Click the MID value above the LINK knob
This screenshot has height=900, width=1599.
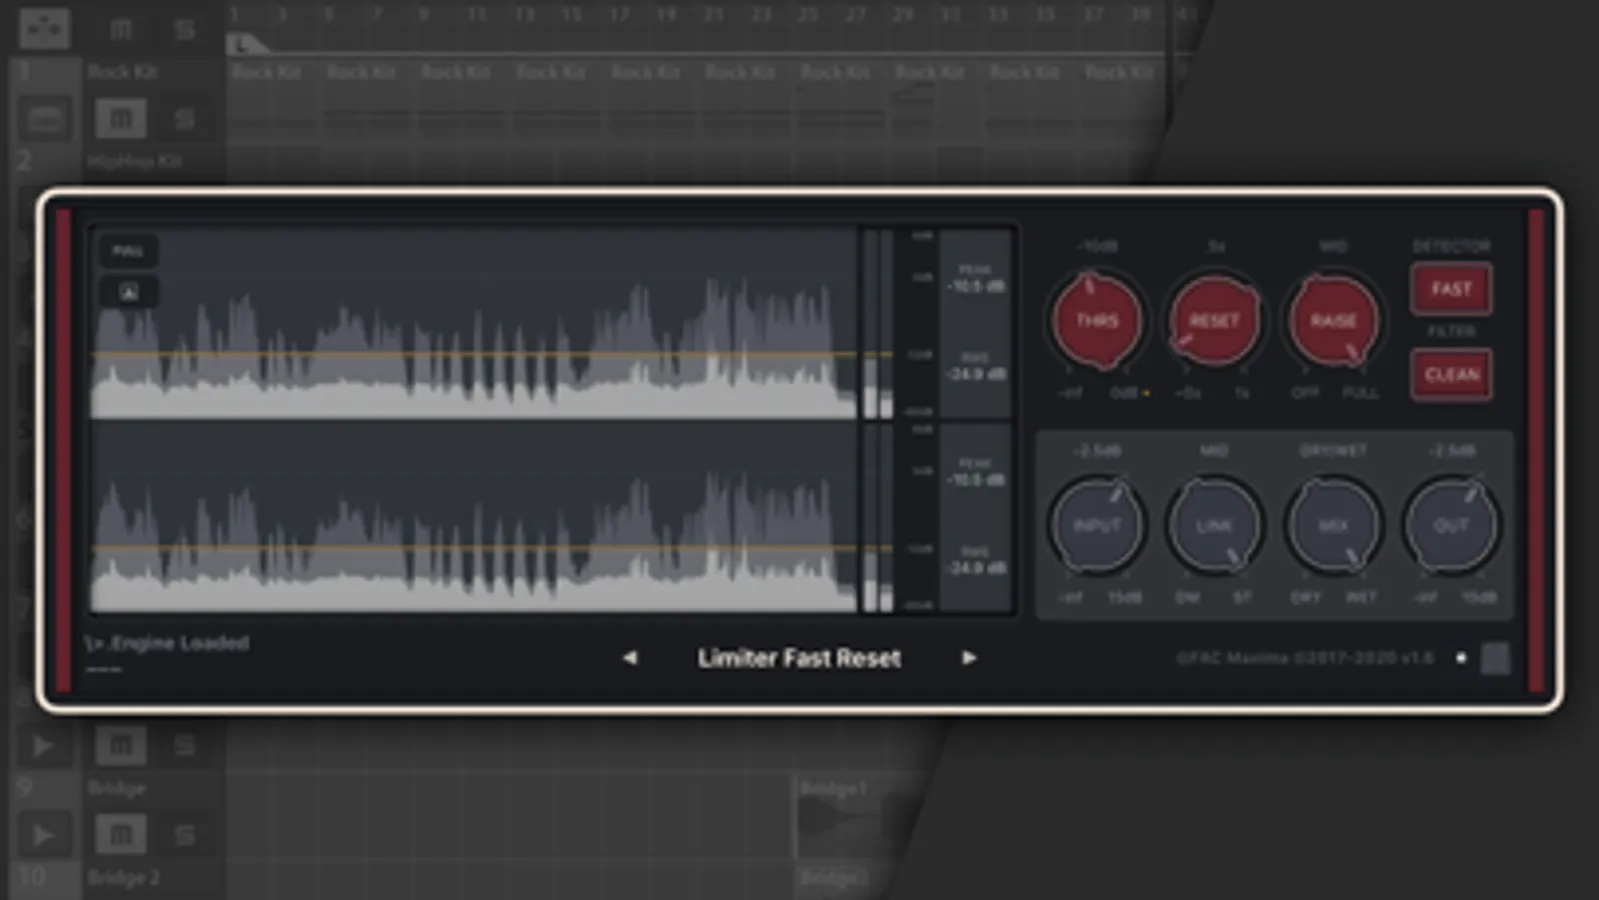click(x=1214, y=451)
